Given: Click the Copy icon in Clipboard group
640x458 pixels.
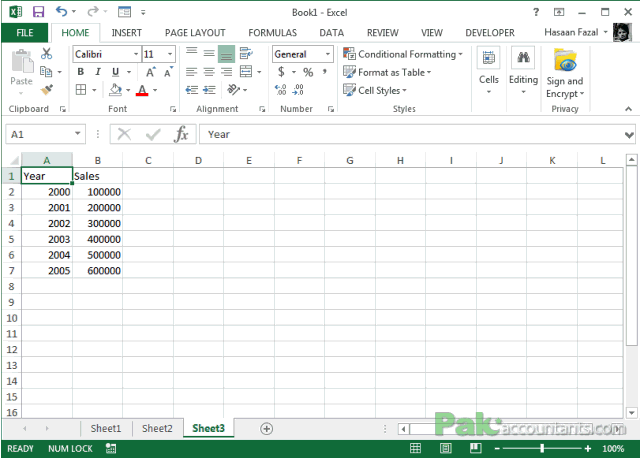Looking at the screenshot, I should tap(46, 72).
